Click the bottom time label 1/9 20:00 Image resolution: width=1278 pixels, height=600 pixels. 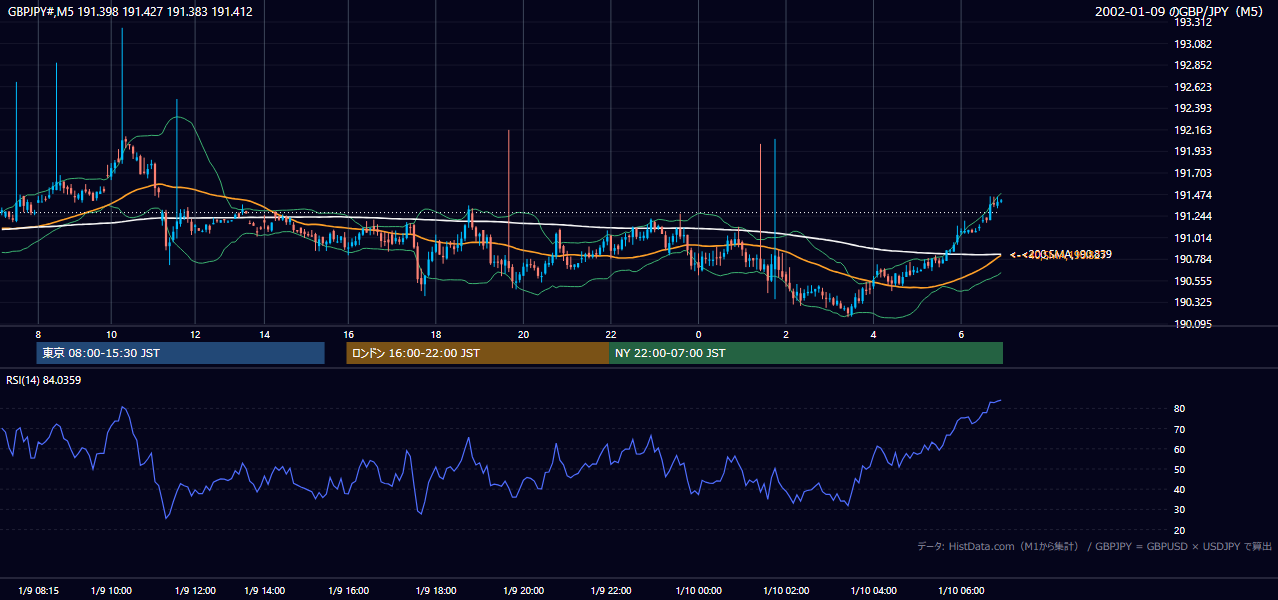tap(523, 591)
